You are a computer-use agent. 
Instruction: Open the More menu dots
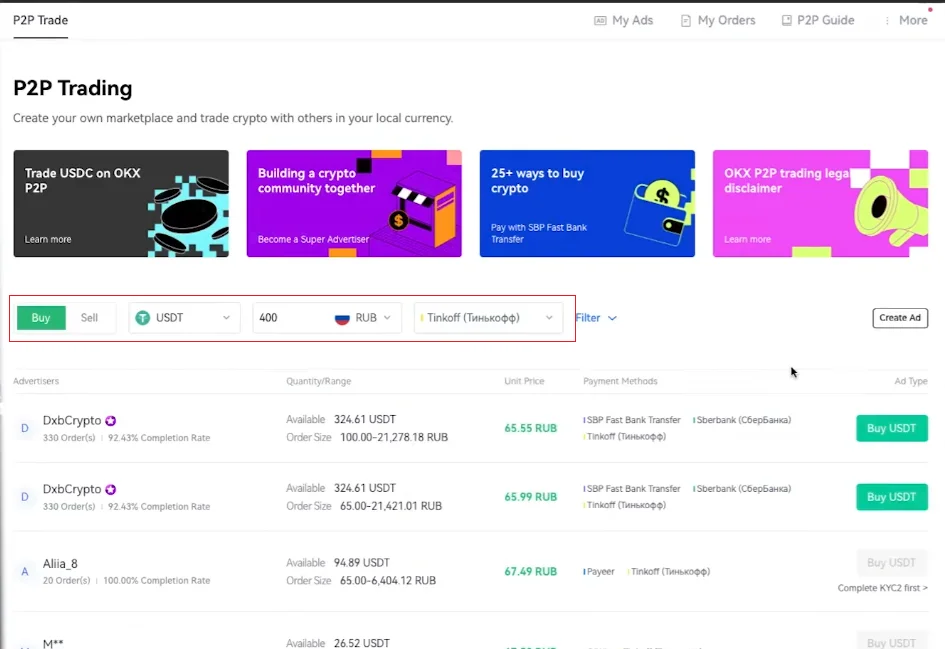[887, 20]
